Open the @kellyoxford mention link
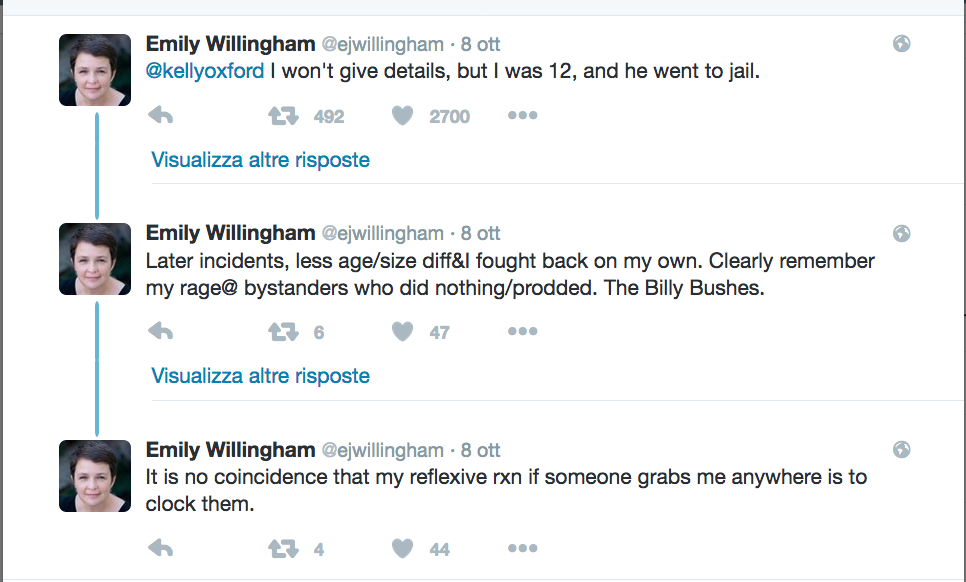This screenshot has width=966, height=582. coord(205,72)
